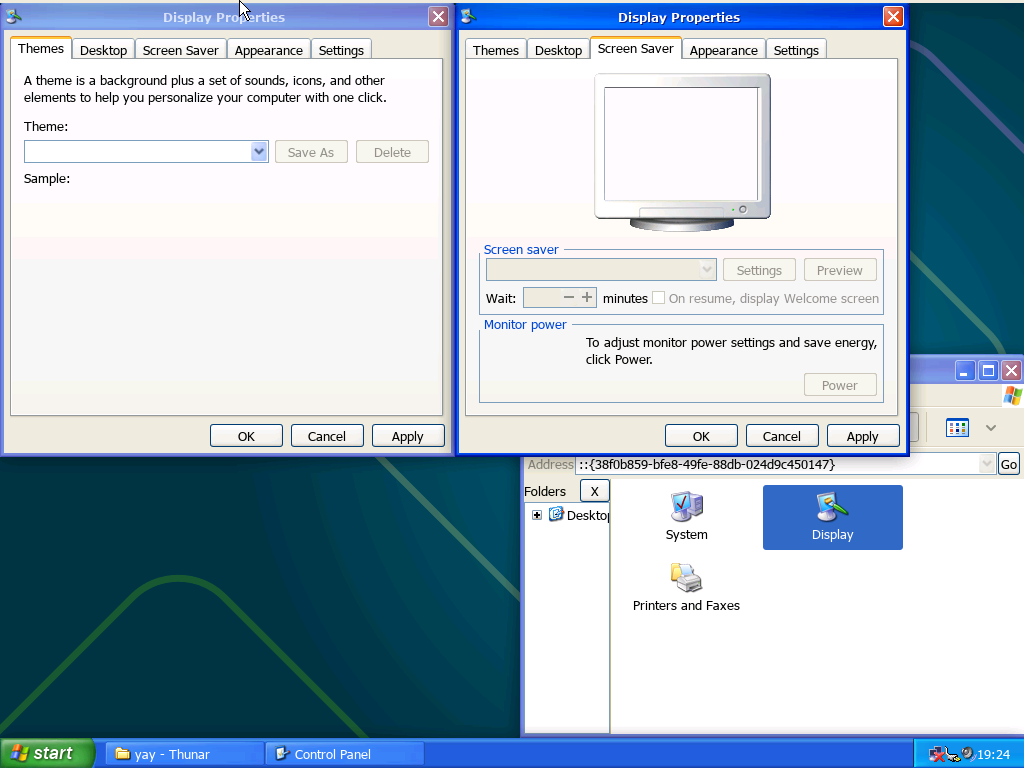
Task: Open the Theme dropdown list
Action: 259,152
